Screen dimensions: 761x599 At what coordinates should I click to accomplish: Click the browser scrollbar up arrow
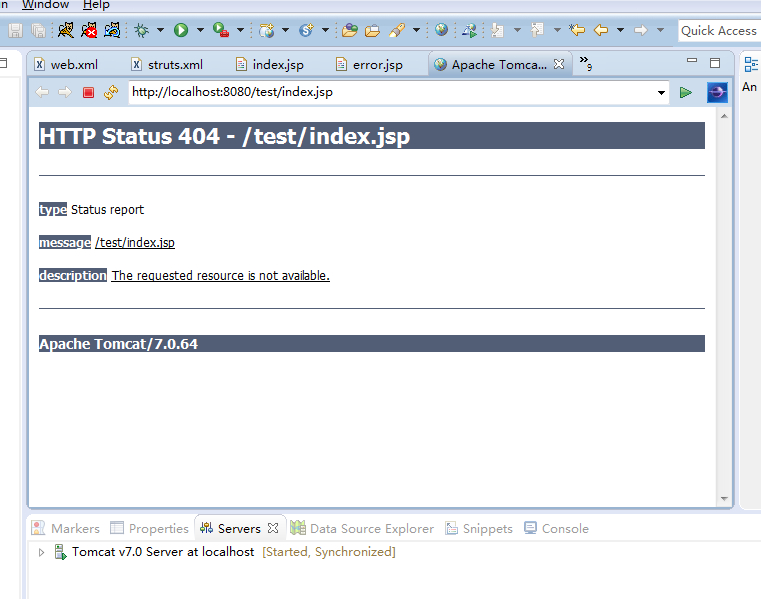pyautogui.click(x=724, y=116)
